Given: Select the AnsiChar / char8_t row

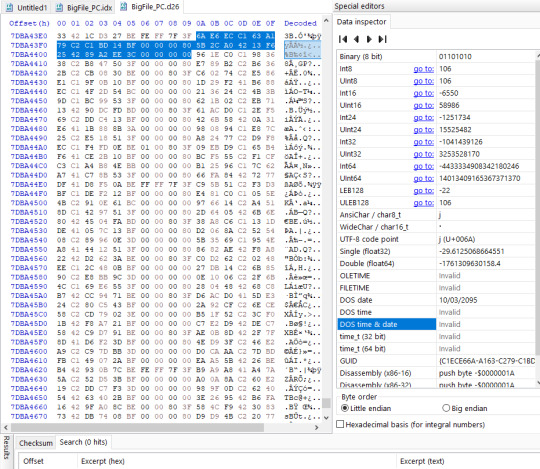Looking at the screenshot, I should [x=436, y=215].
